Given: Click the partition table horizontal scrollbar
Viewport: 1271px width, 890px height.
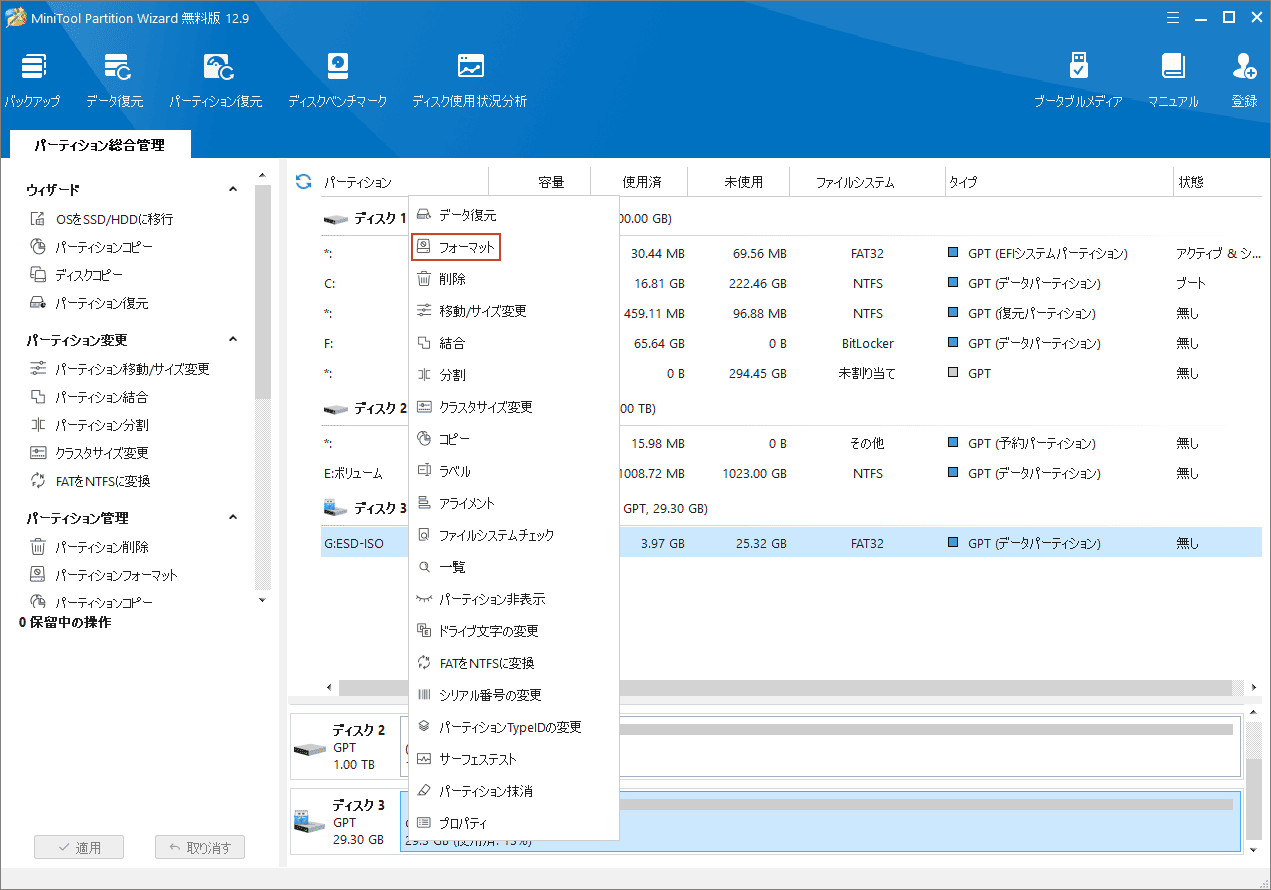Looking at the screenshot, I should pos(785,688).
